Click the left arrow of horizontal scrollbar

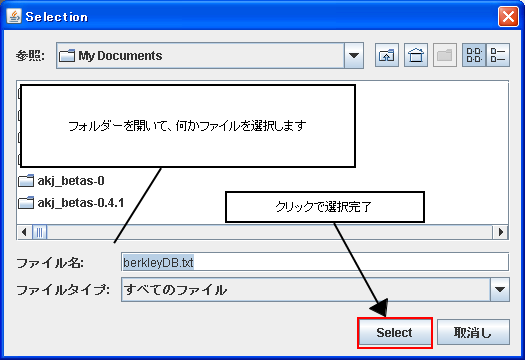[x=24, y=232]
